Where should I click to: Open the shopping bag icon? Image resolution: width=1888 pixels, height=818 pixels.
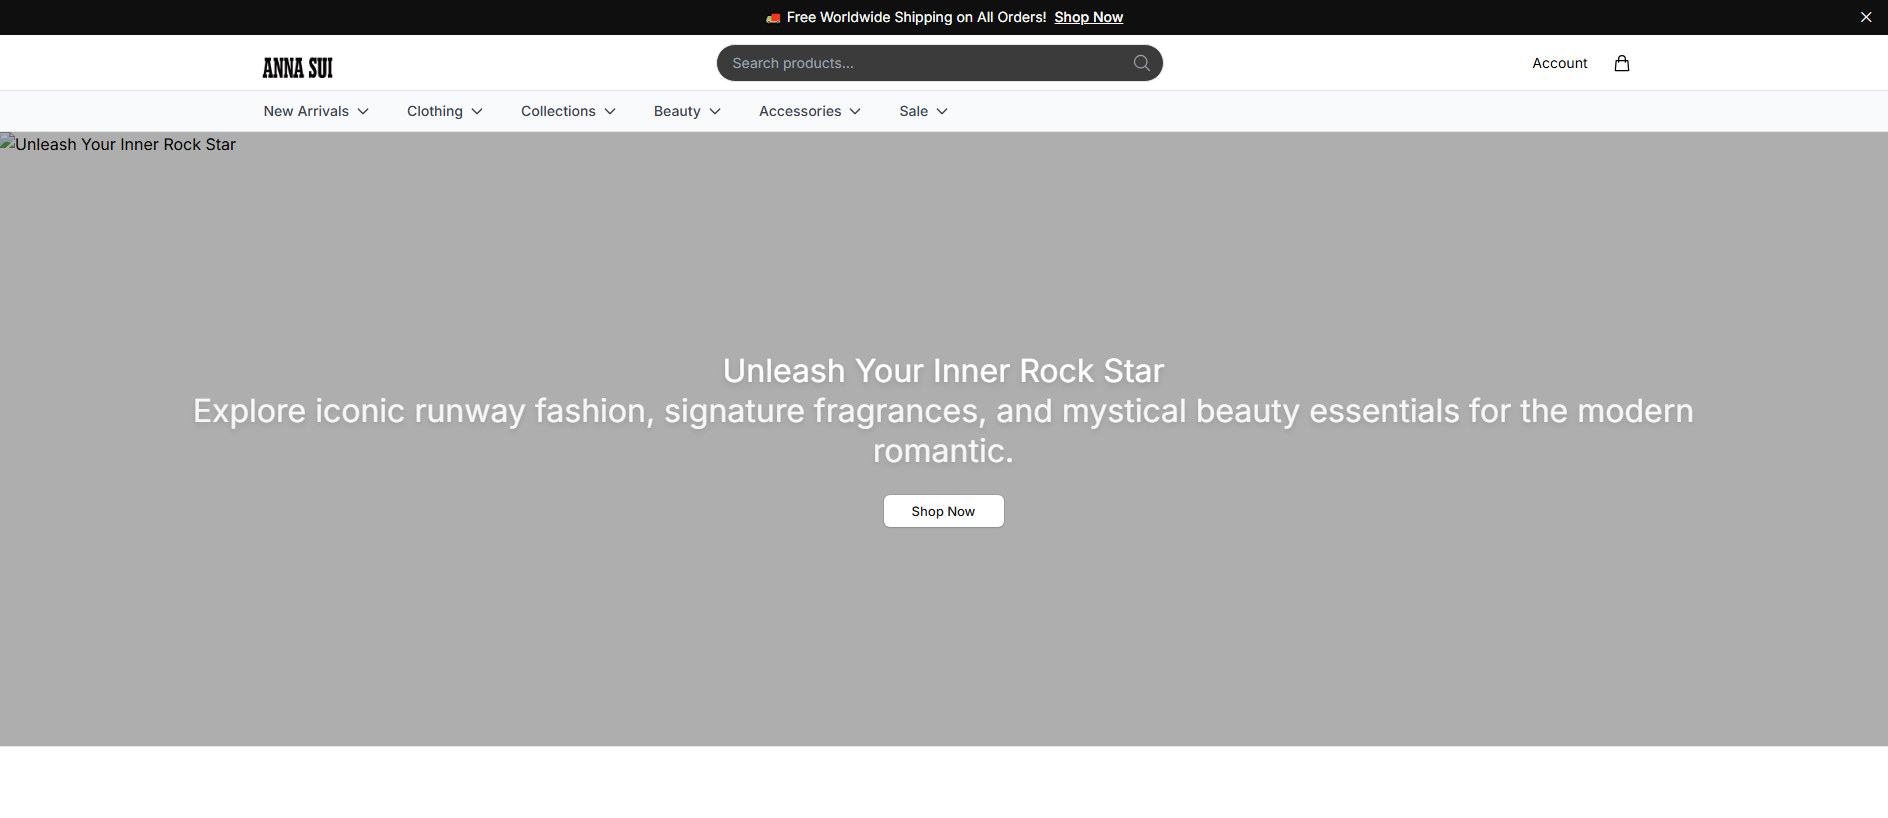[1621, 63]
